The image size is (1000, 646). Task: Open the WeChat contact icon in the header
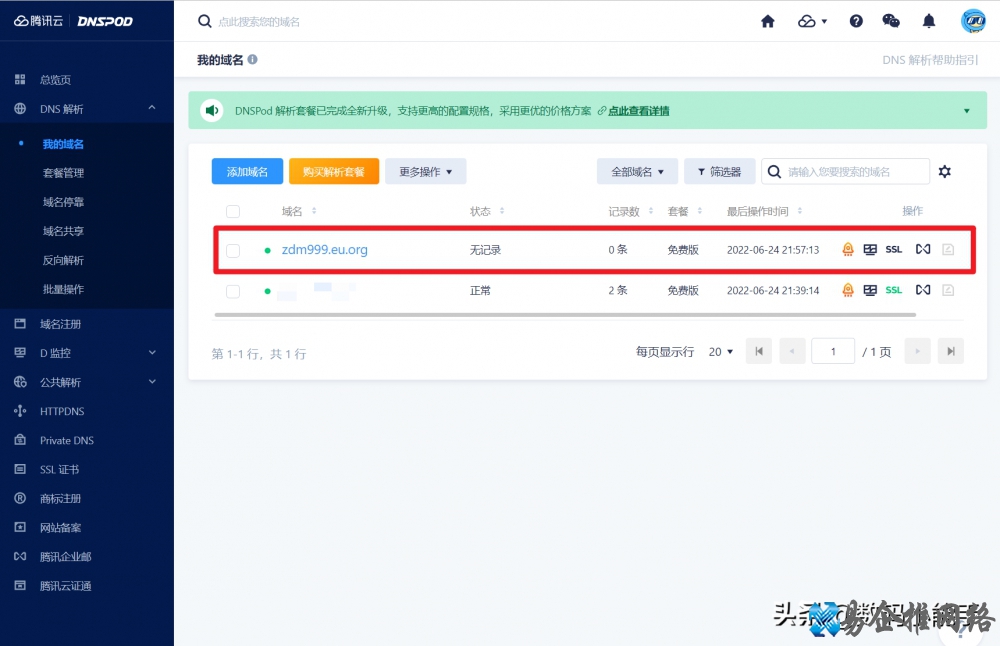(892, 20)
